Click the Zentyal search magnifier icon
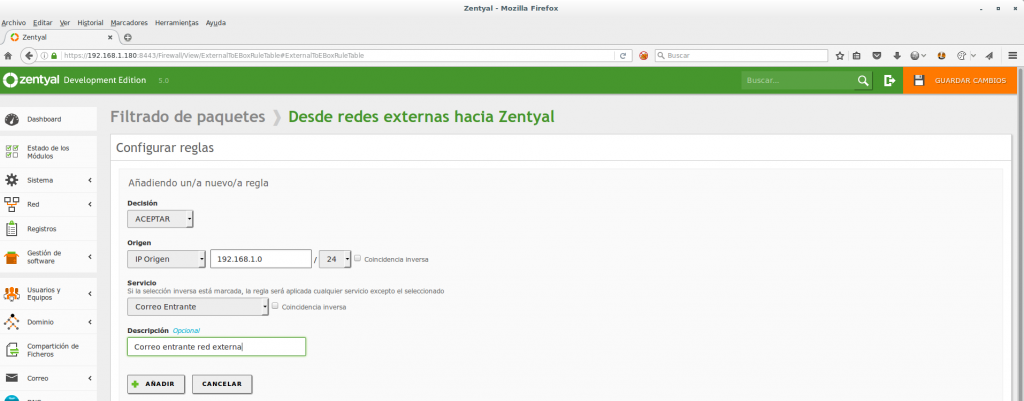Image resolution: width=1024 pixels, height=401 pixels. click(863, 80)
